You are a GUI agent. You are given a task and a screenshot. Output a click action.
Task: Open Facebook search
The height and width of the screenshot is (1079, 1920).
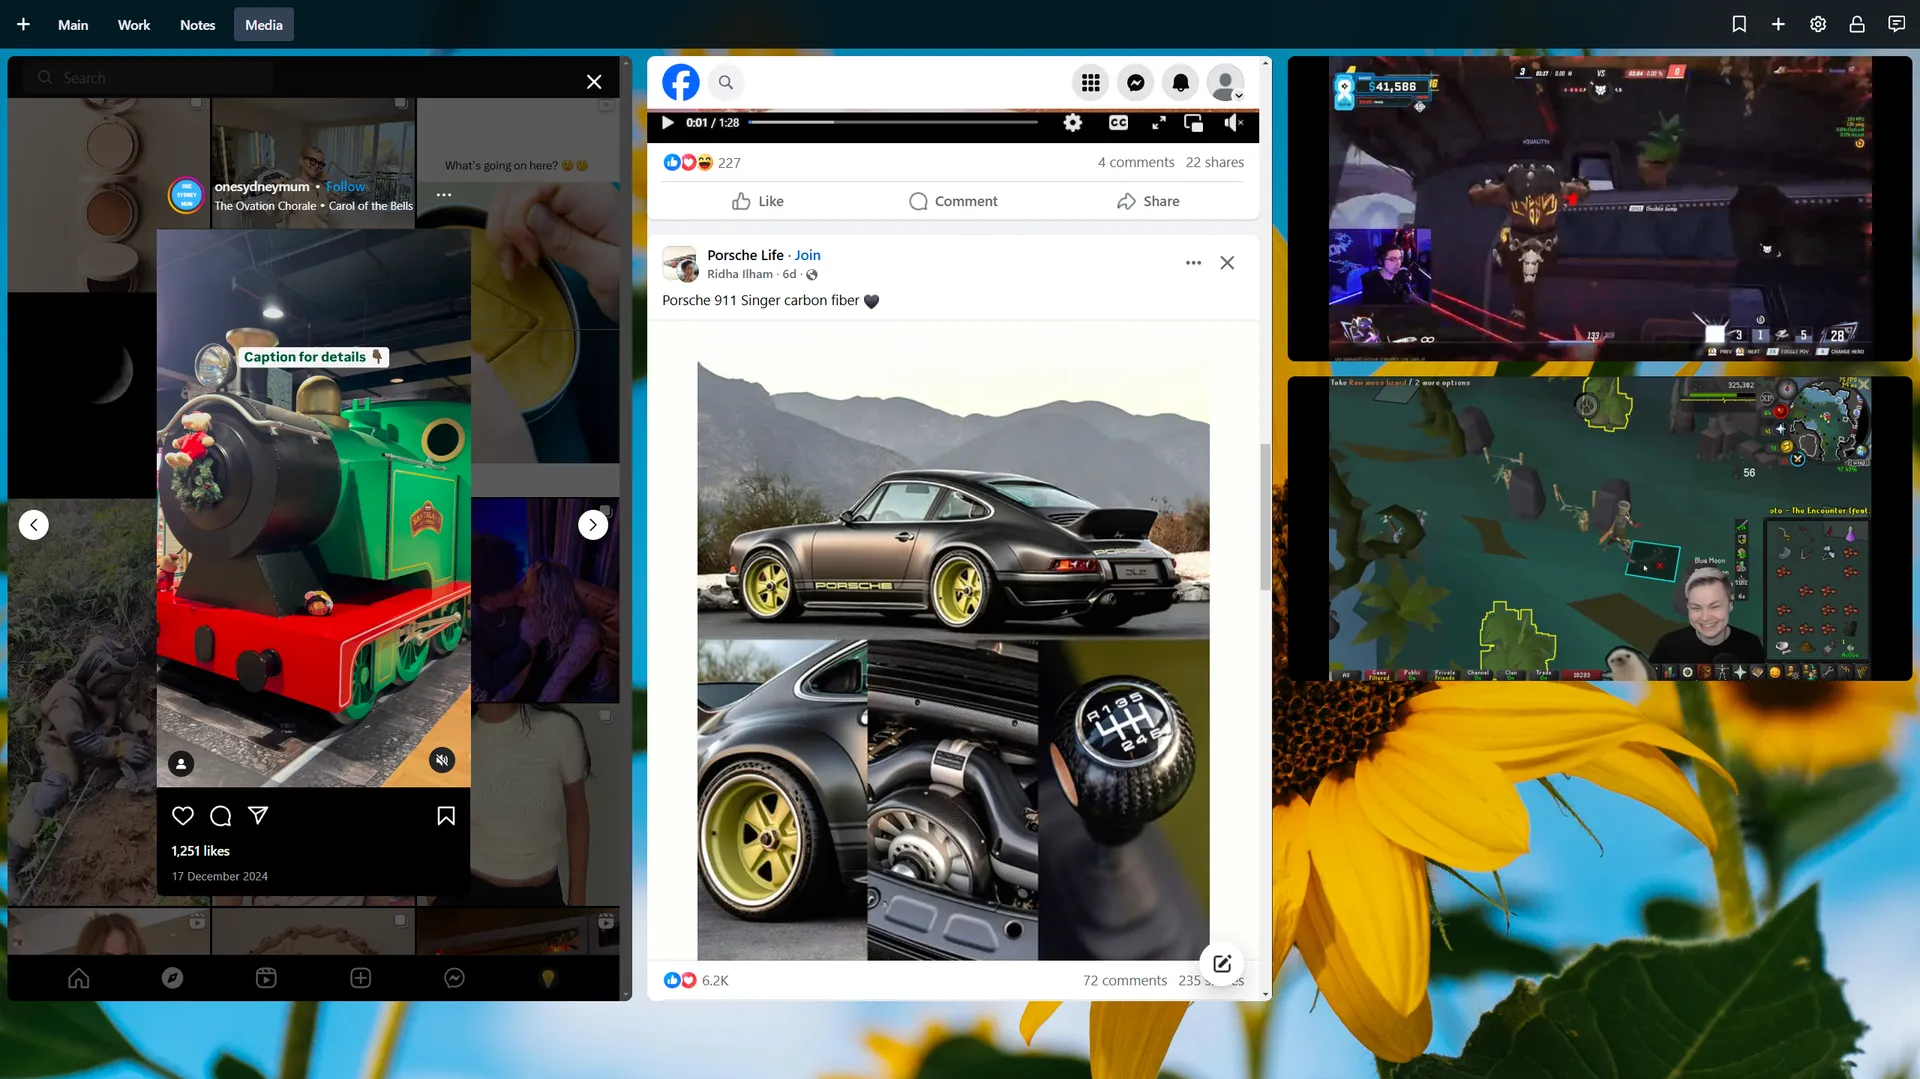[726, 82]
